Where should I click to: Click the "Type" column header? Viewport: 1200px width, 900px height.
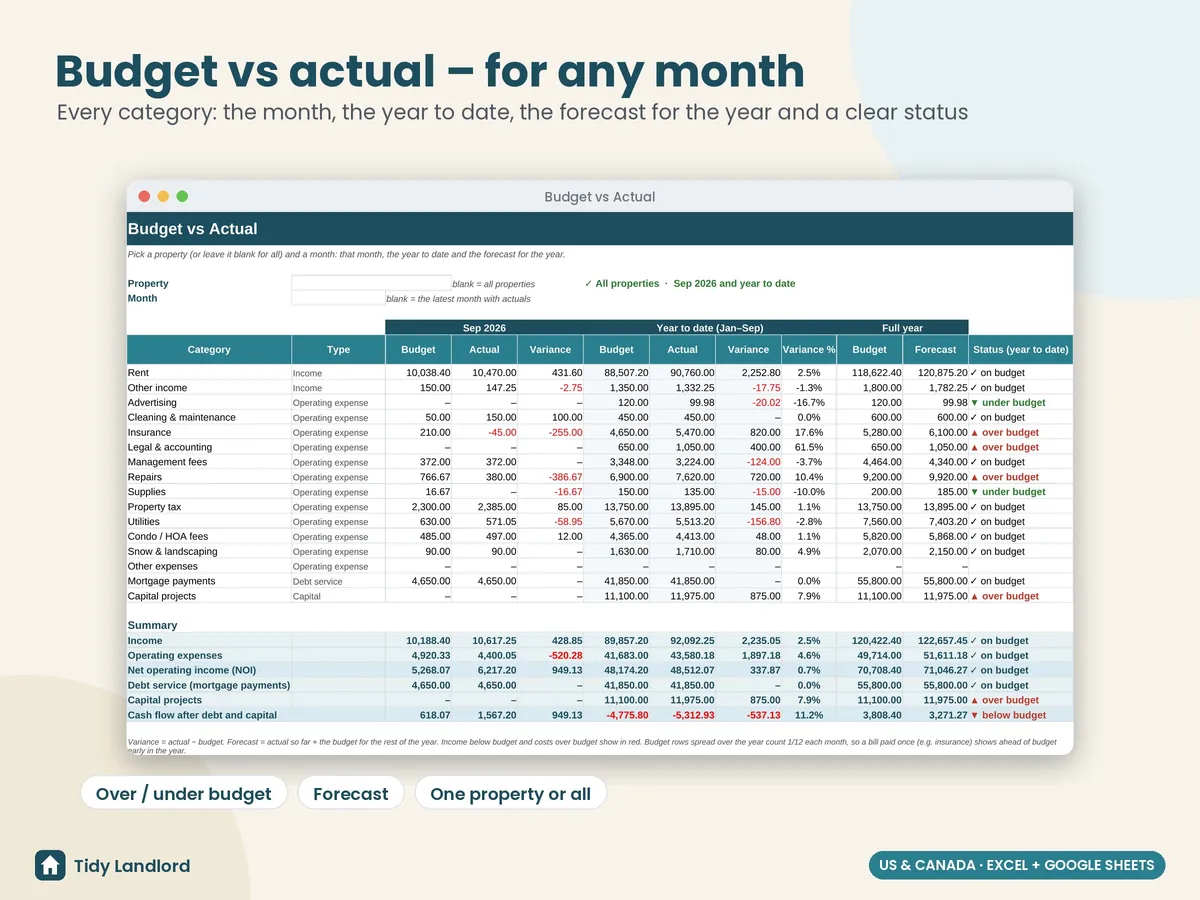[339, 349]
